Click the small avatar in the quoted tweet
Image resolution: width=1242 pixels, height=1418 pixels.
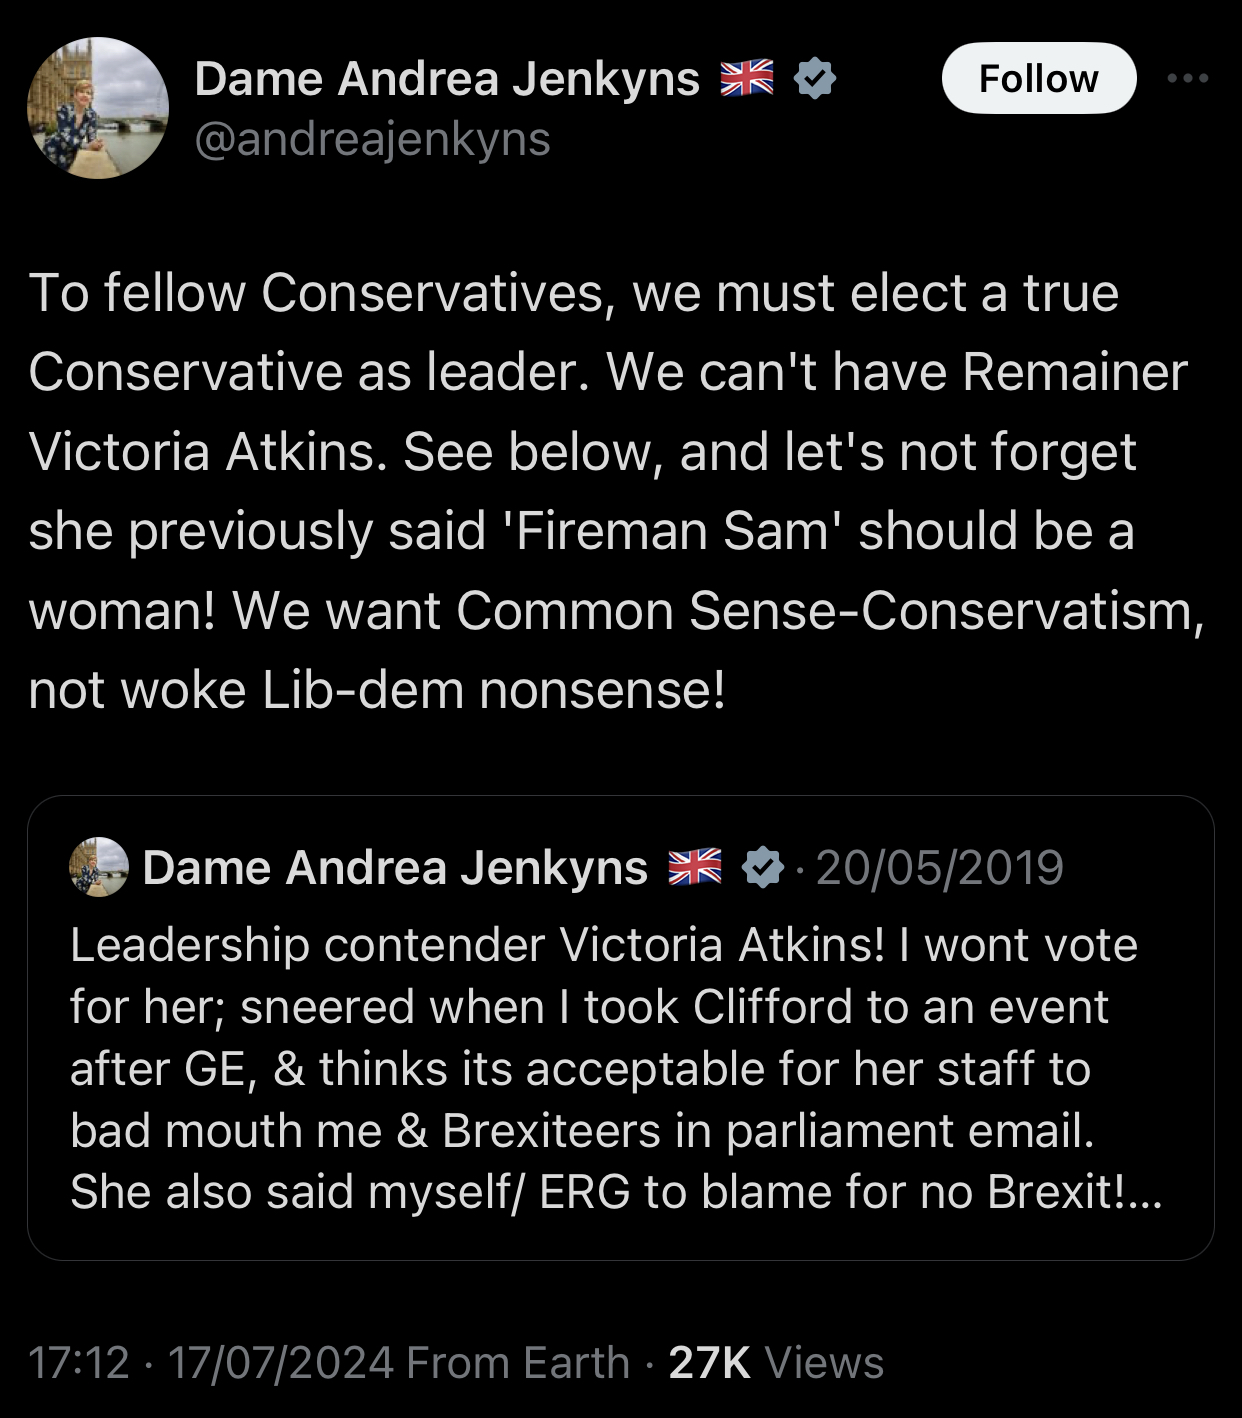coord(98,867)
